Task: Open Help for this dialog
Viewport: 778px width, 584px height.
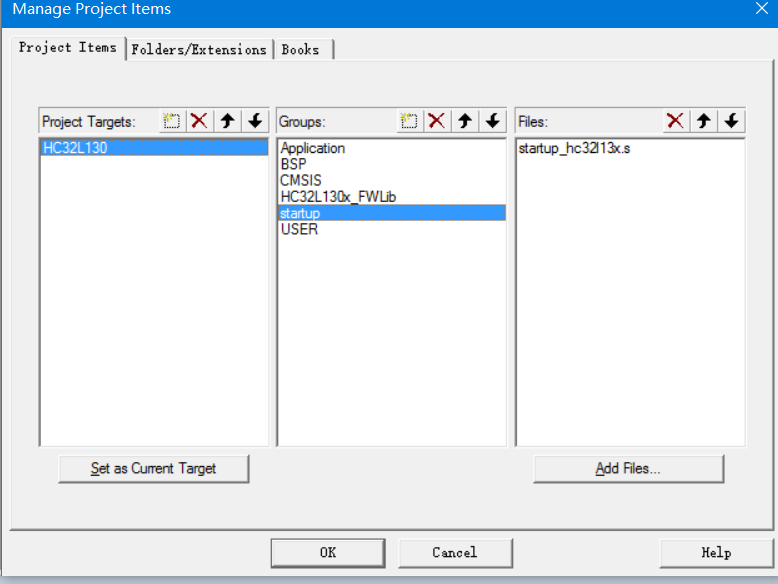Action: (716, 553)
